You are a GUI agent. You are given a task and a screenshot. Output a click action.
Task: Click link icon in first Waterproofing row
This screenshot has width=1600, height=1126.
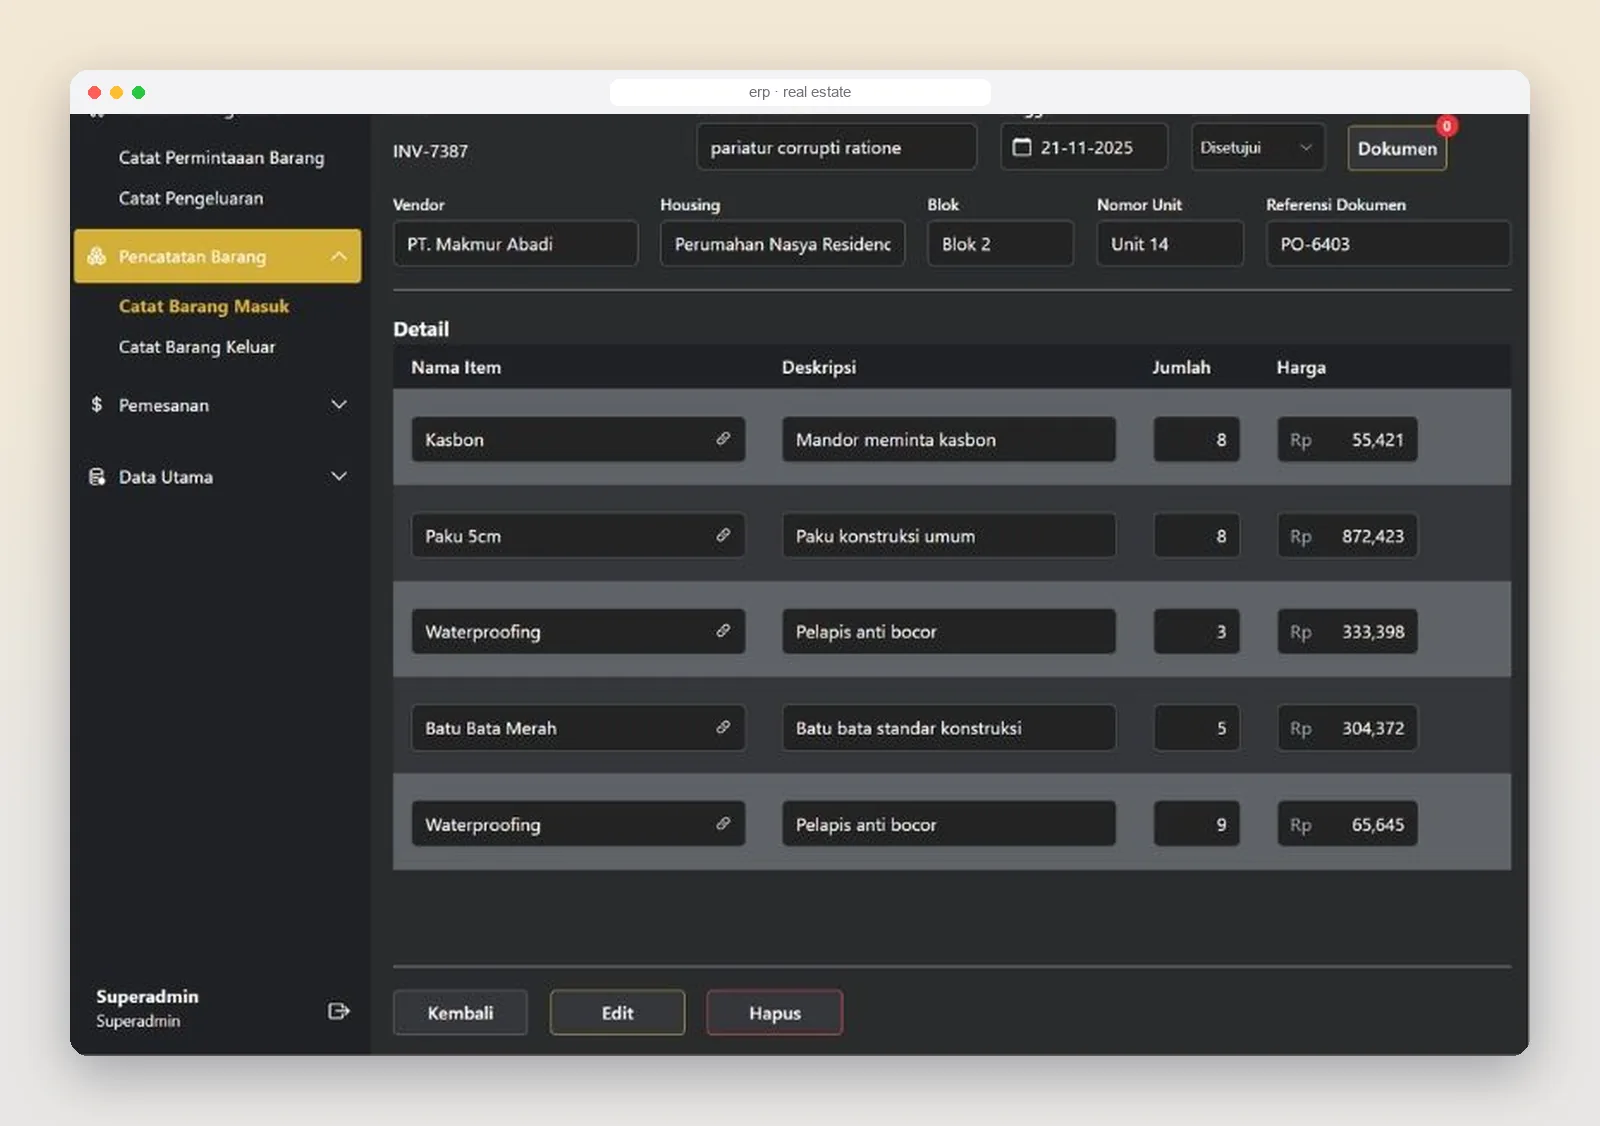723,631
